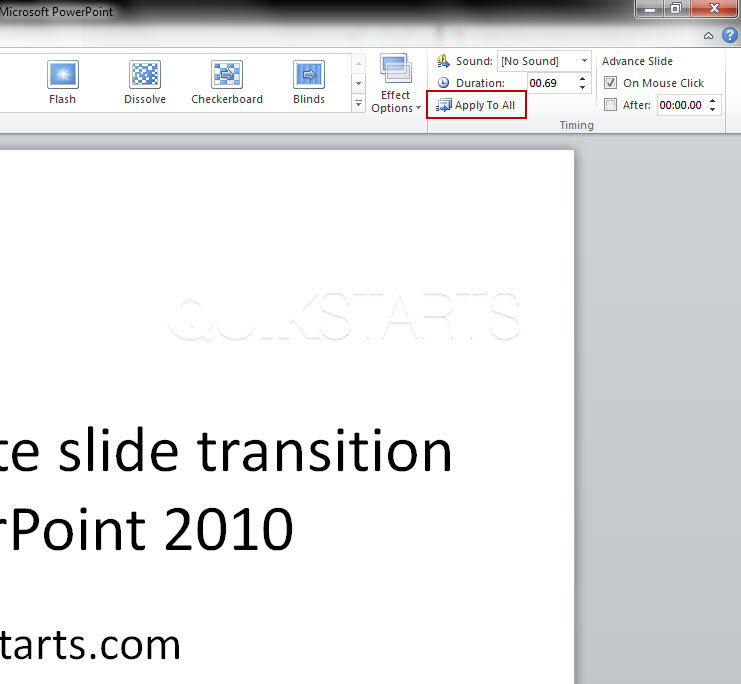Close the PowerPoint window

pos(714,9)
